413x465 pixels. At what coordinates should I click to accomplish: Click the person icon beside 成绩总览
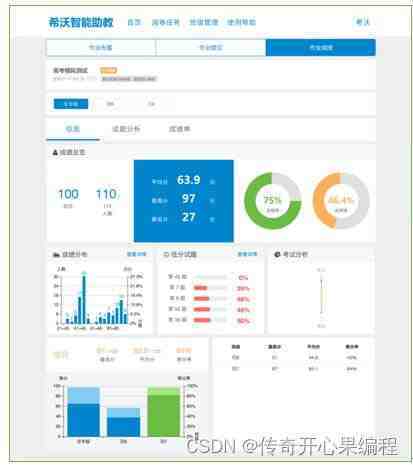55,153
